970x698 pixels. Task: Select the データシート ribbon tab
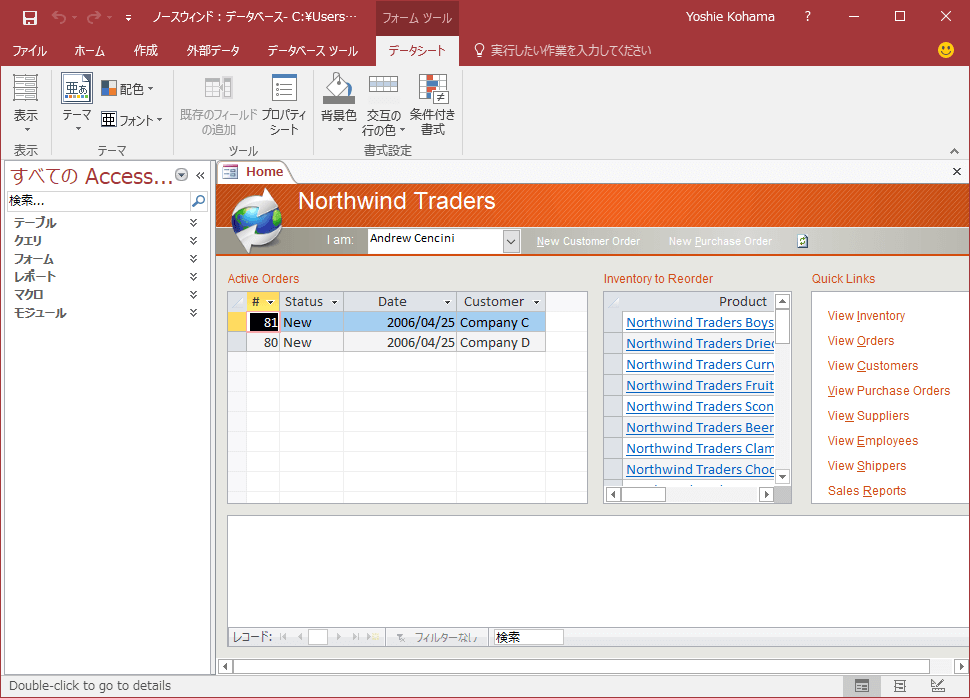click(417, 51)
